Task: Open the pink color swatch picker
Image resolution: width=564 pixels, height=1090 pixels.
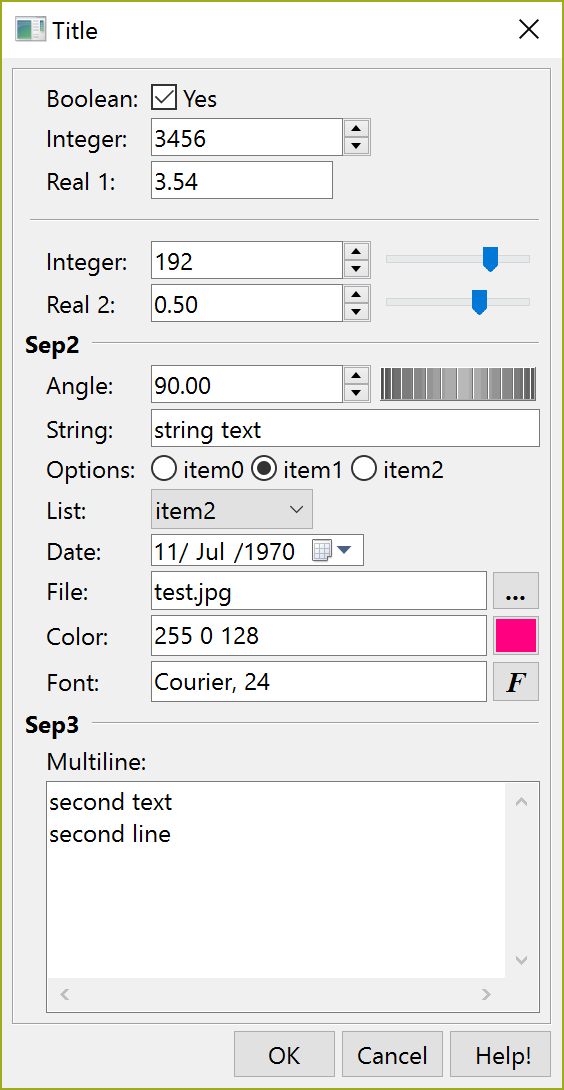Action: [x=516, y=636]
